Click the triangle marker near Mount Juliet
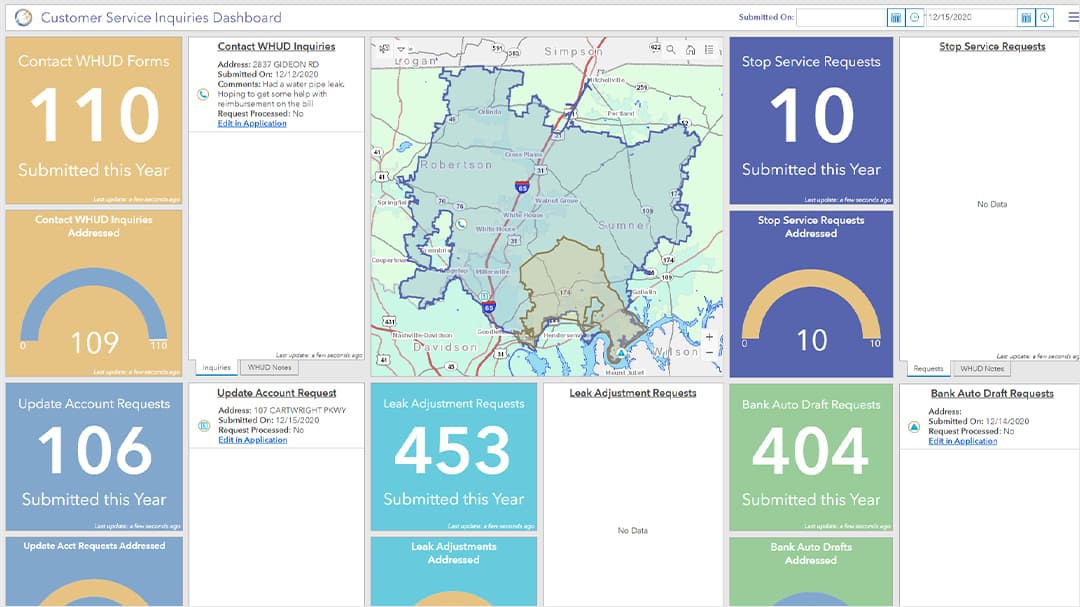This screenshot has width=1080, height=607. tap(621, 353)
